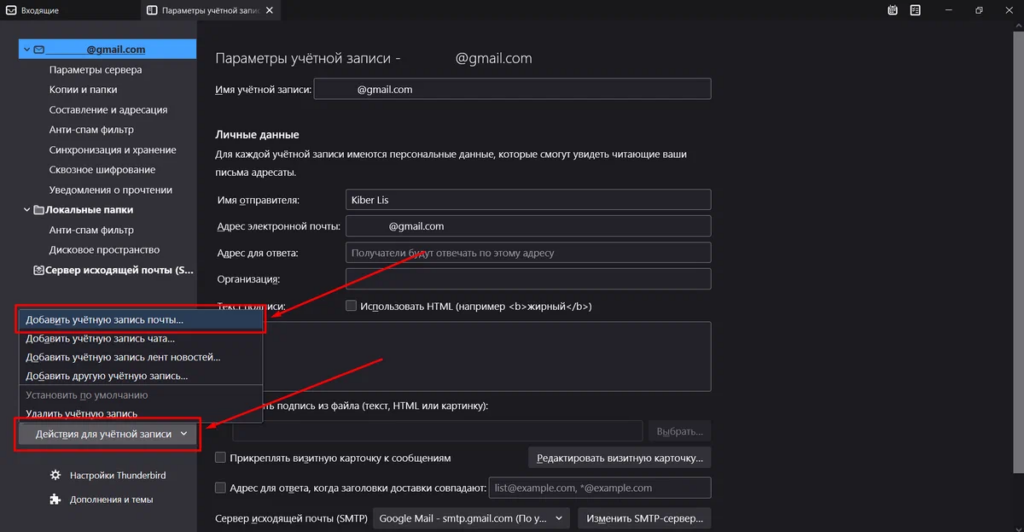The width and height of the screenshot is (1024, 532).
Task: Open the calendar icon in title bar
Action: click(893, 10)
